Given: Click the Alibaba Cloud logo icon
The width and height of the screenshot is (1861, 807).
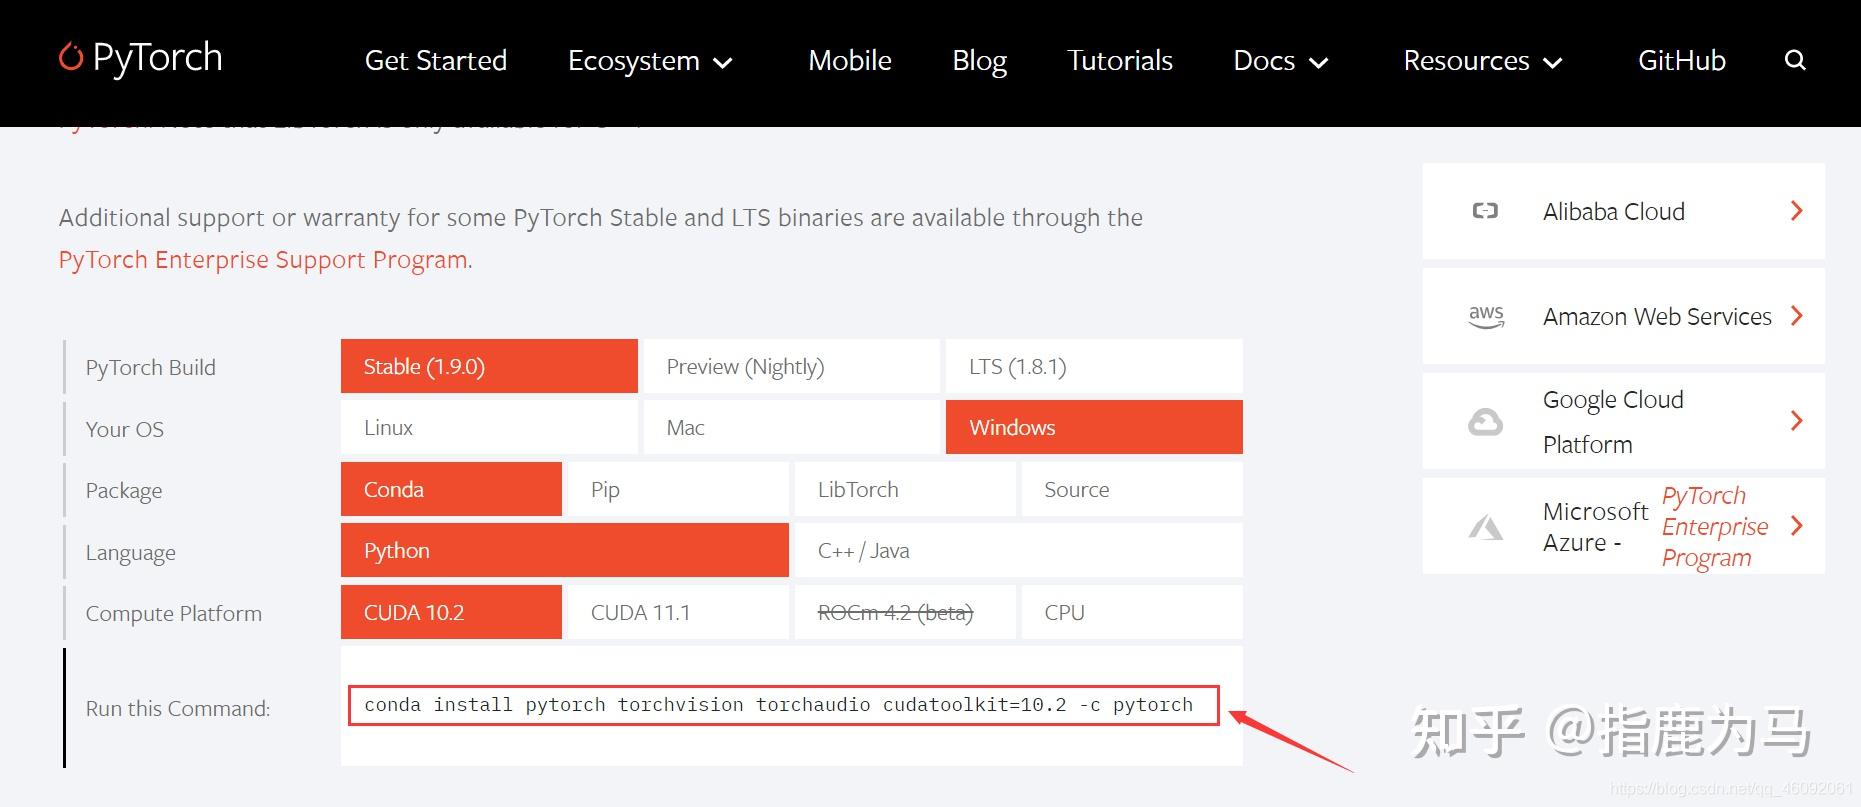Looking at the screenshot, I should click(x=1485, y=211).
